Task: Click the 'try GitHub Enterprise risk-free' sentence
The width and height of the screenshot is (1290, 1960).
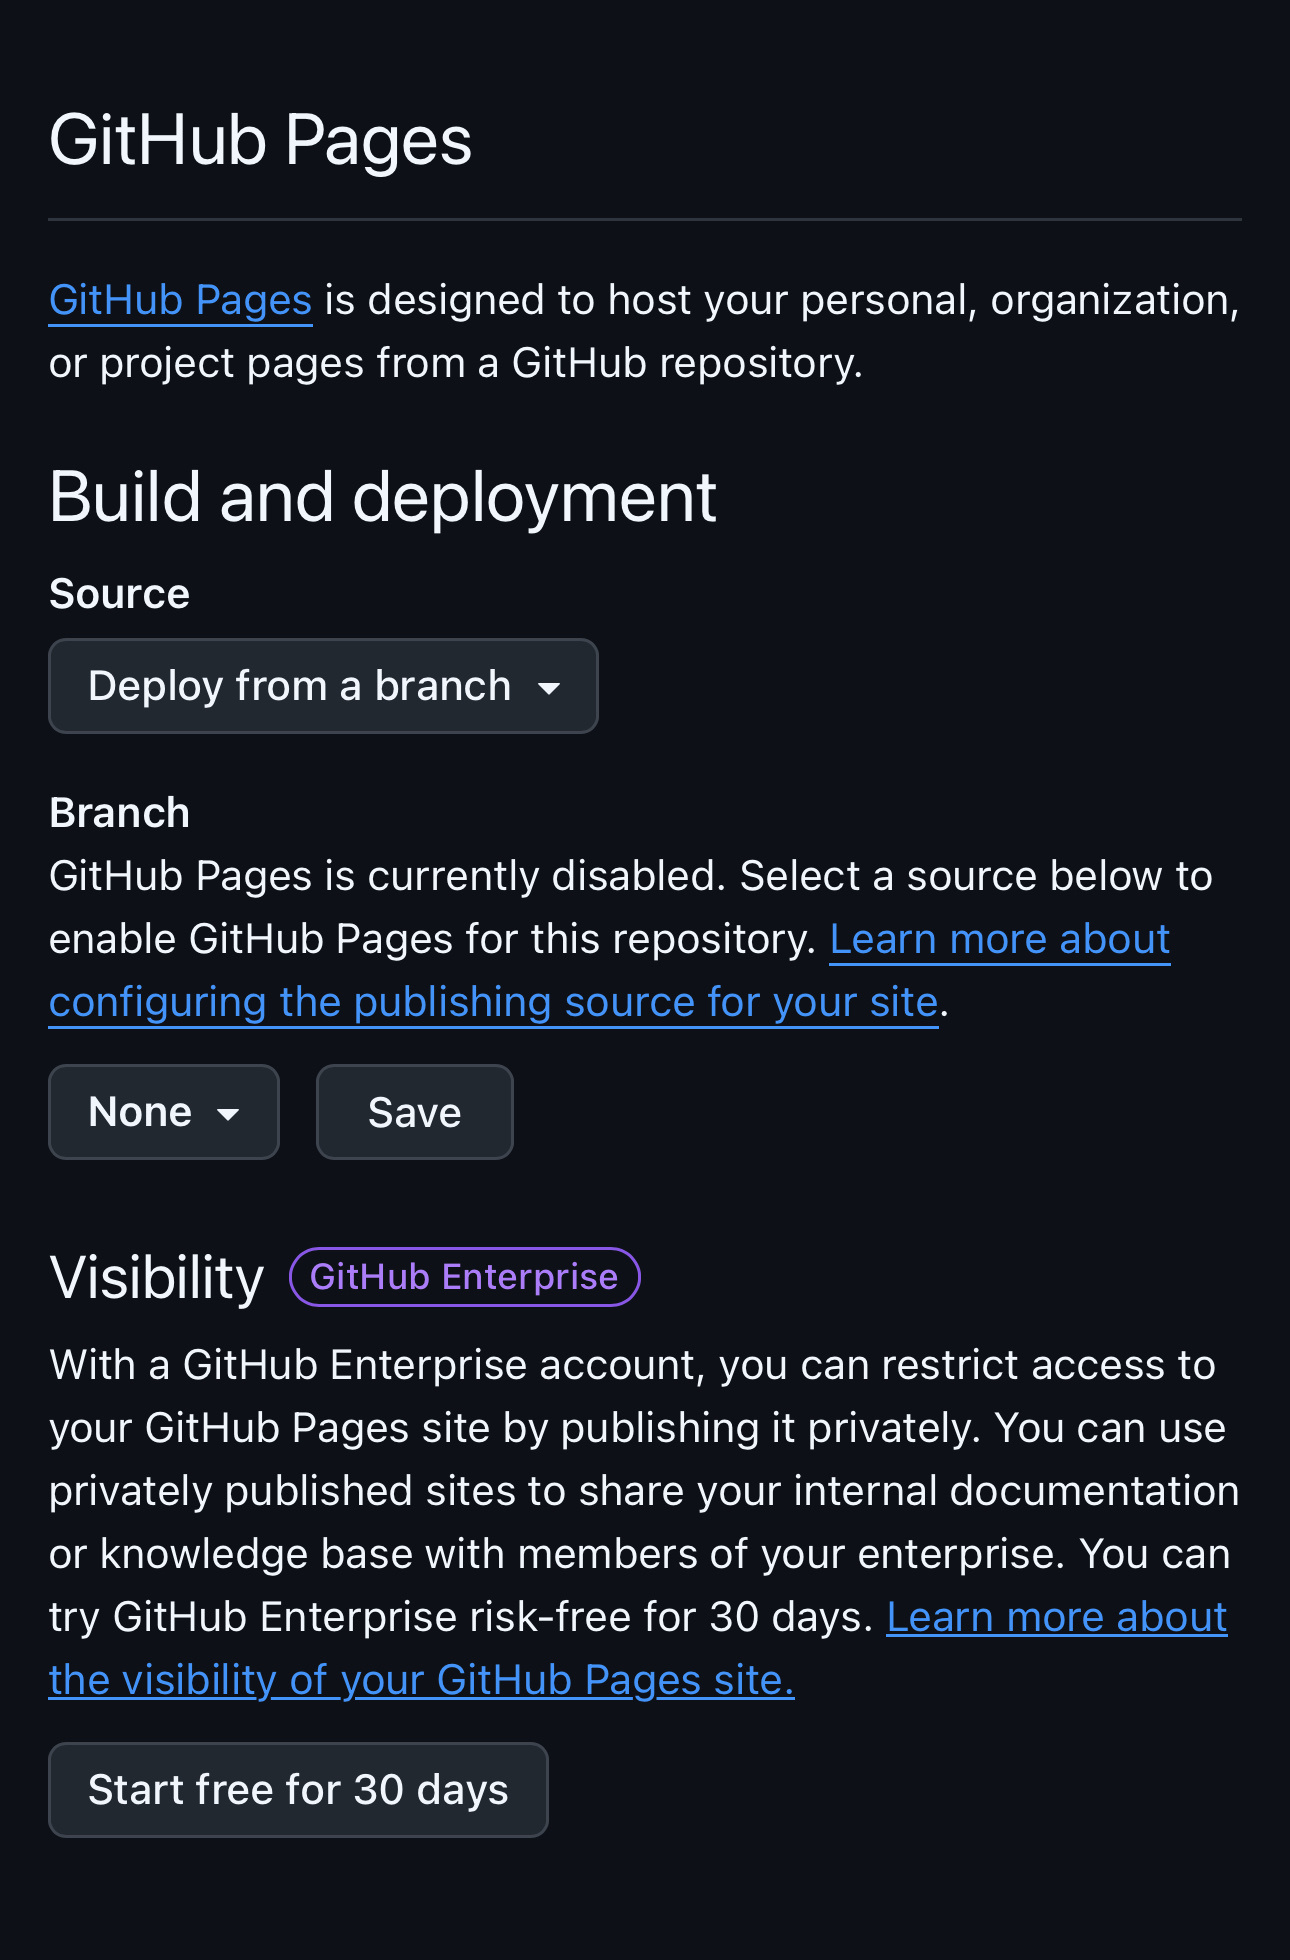Action: pyautogui.click(x=461, y=1617)
